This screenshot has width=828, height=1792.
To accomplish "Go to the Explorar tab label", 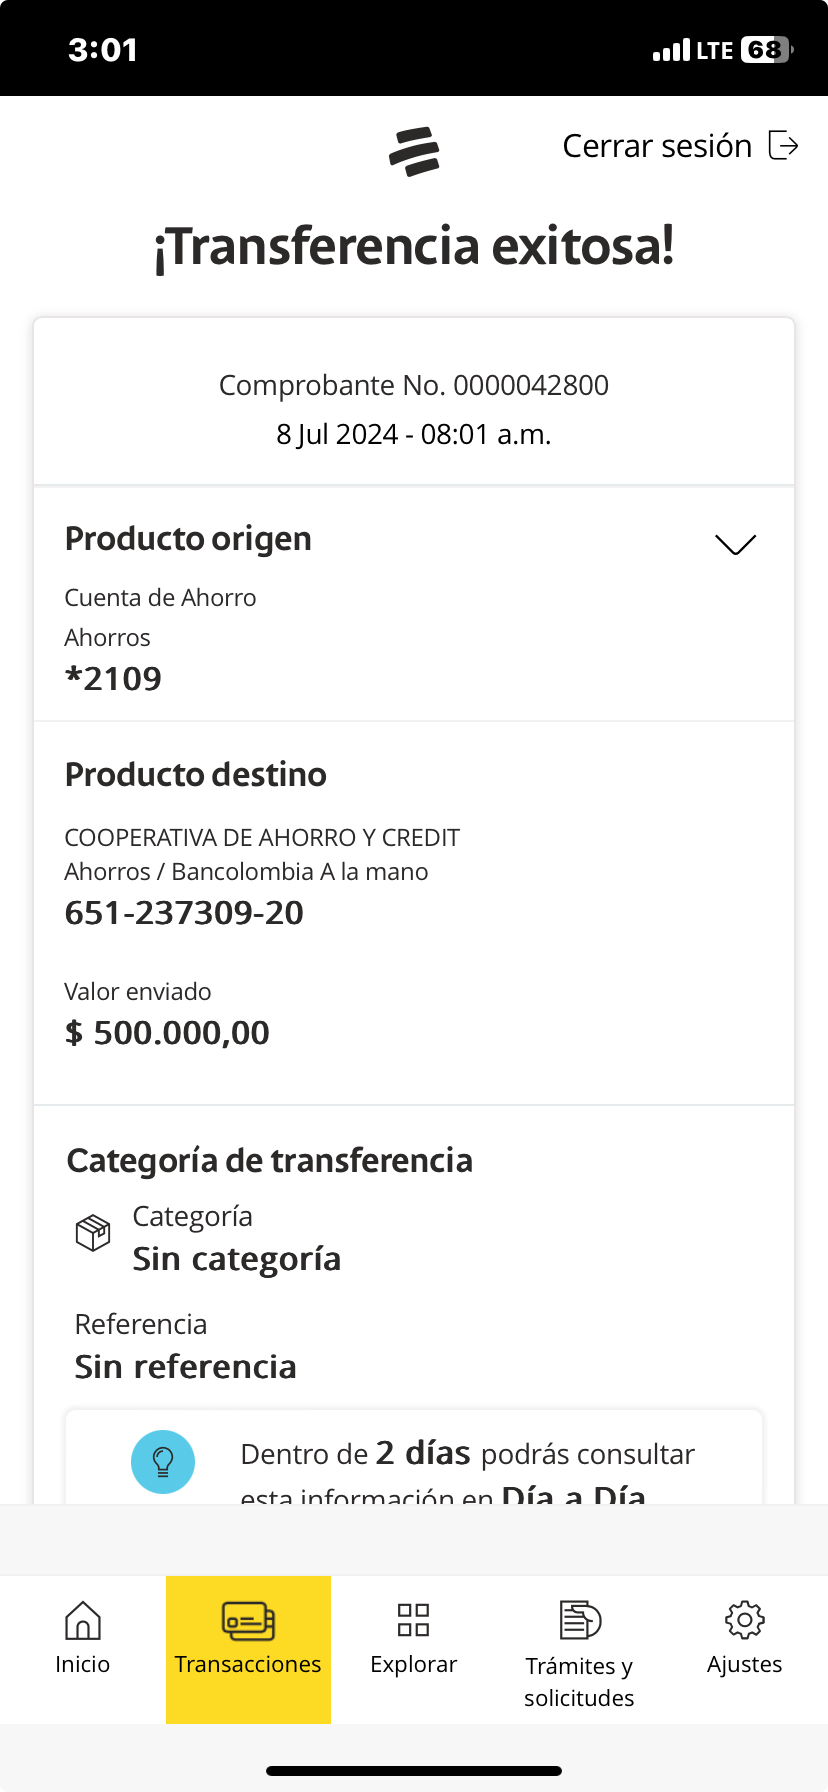I will pyautogui.click(x=413, y=1664).
